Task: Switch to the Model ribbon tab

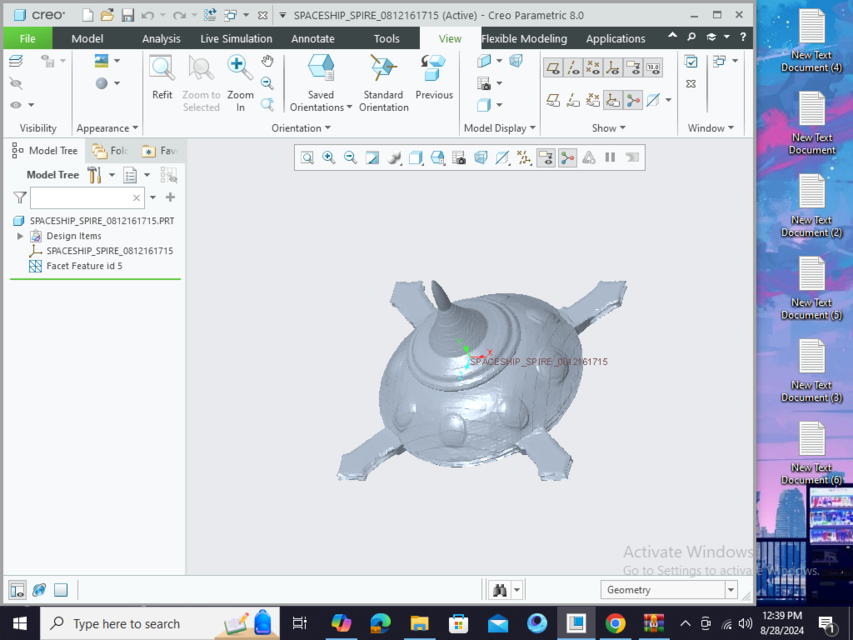Action: pyautogui.click(x=87, y=38)
